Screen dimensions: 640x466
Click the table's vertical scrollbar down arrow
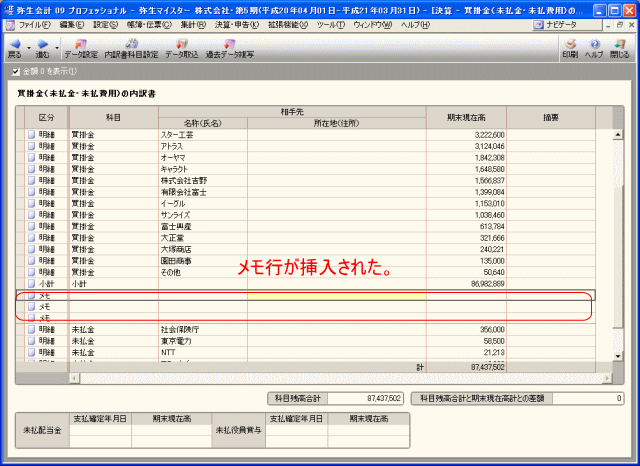[618, 356]
